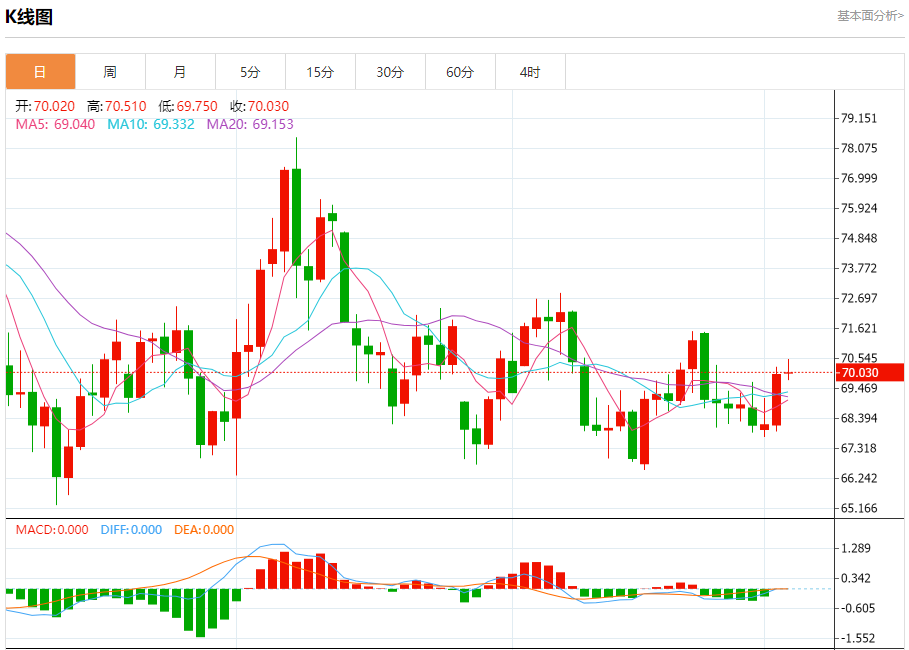Open the 5分 interval tab
This screenshot has width=909, height=650.
tap(250, 72)
